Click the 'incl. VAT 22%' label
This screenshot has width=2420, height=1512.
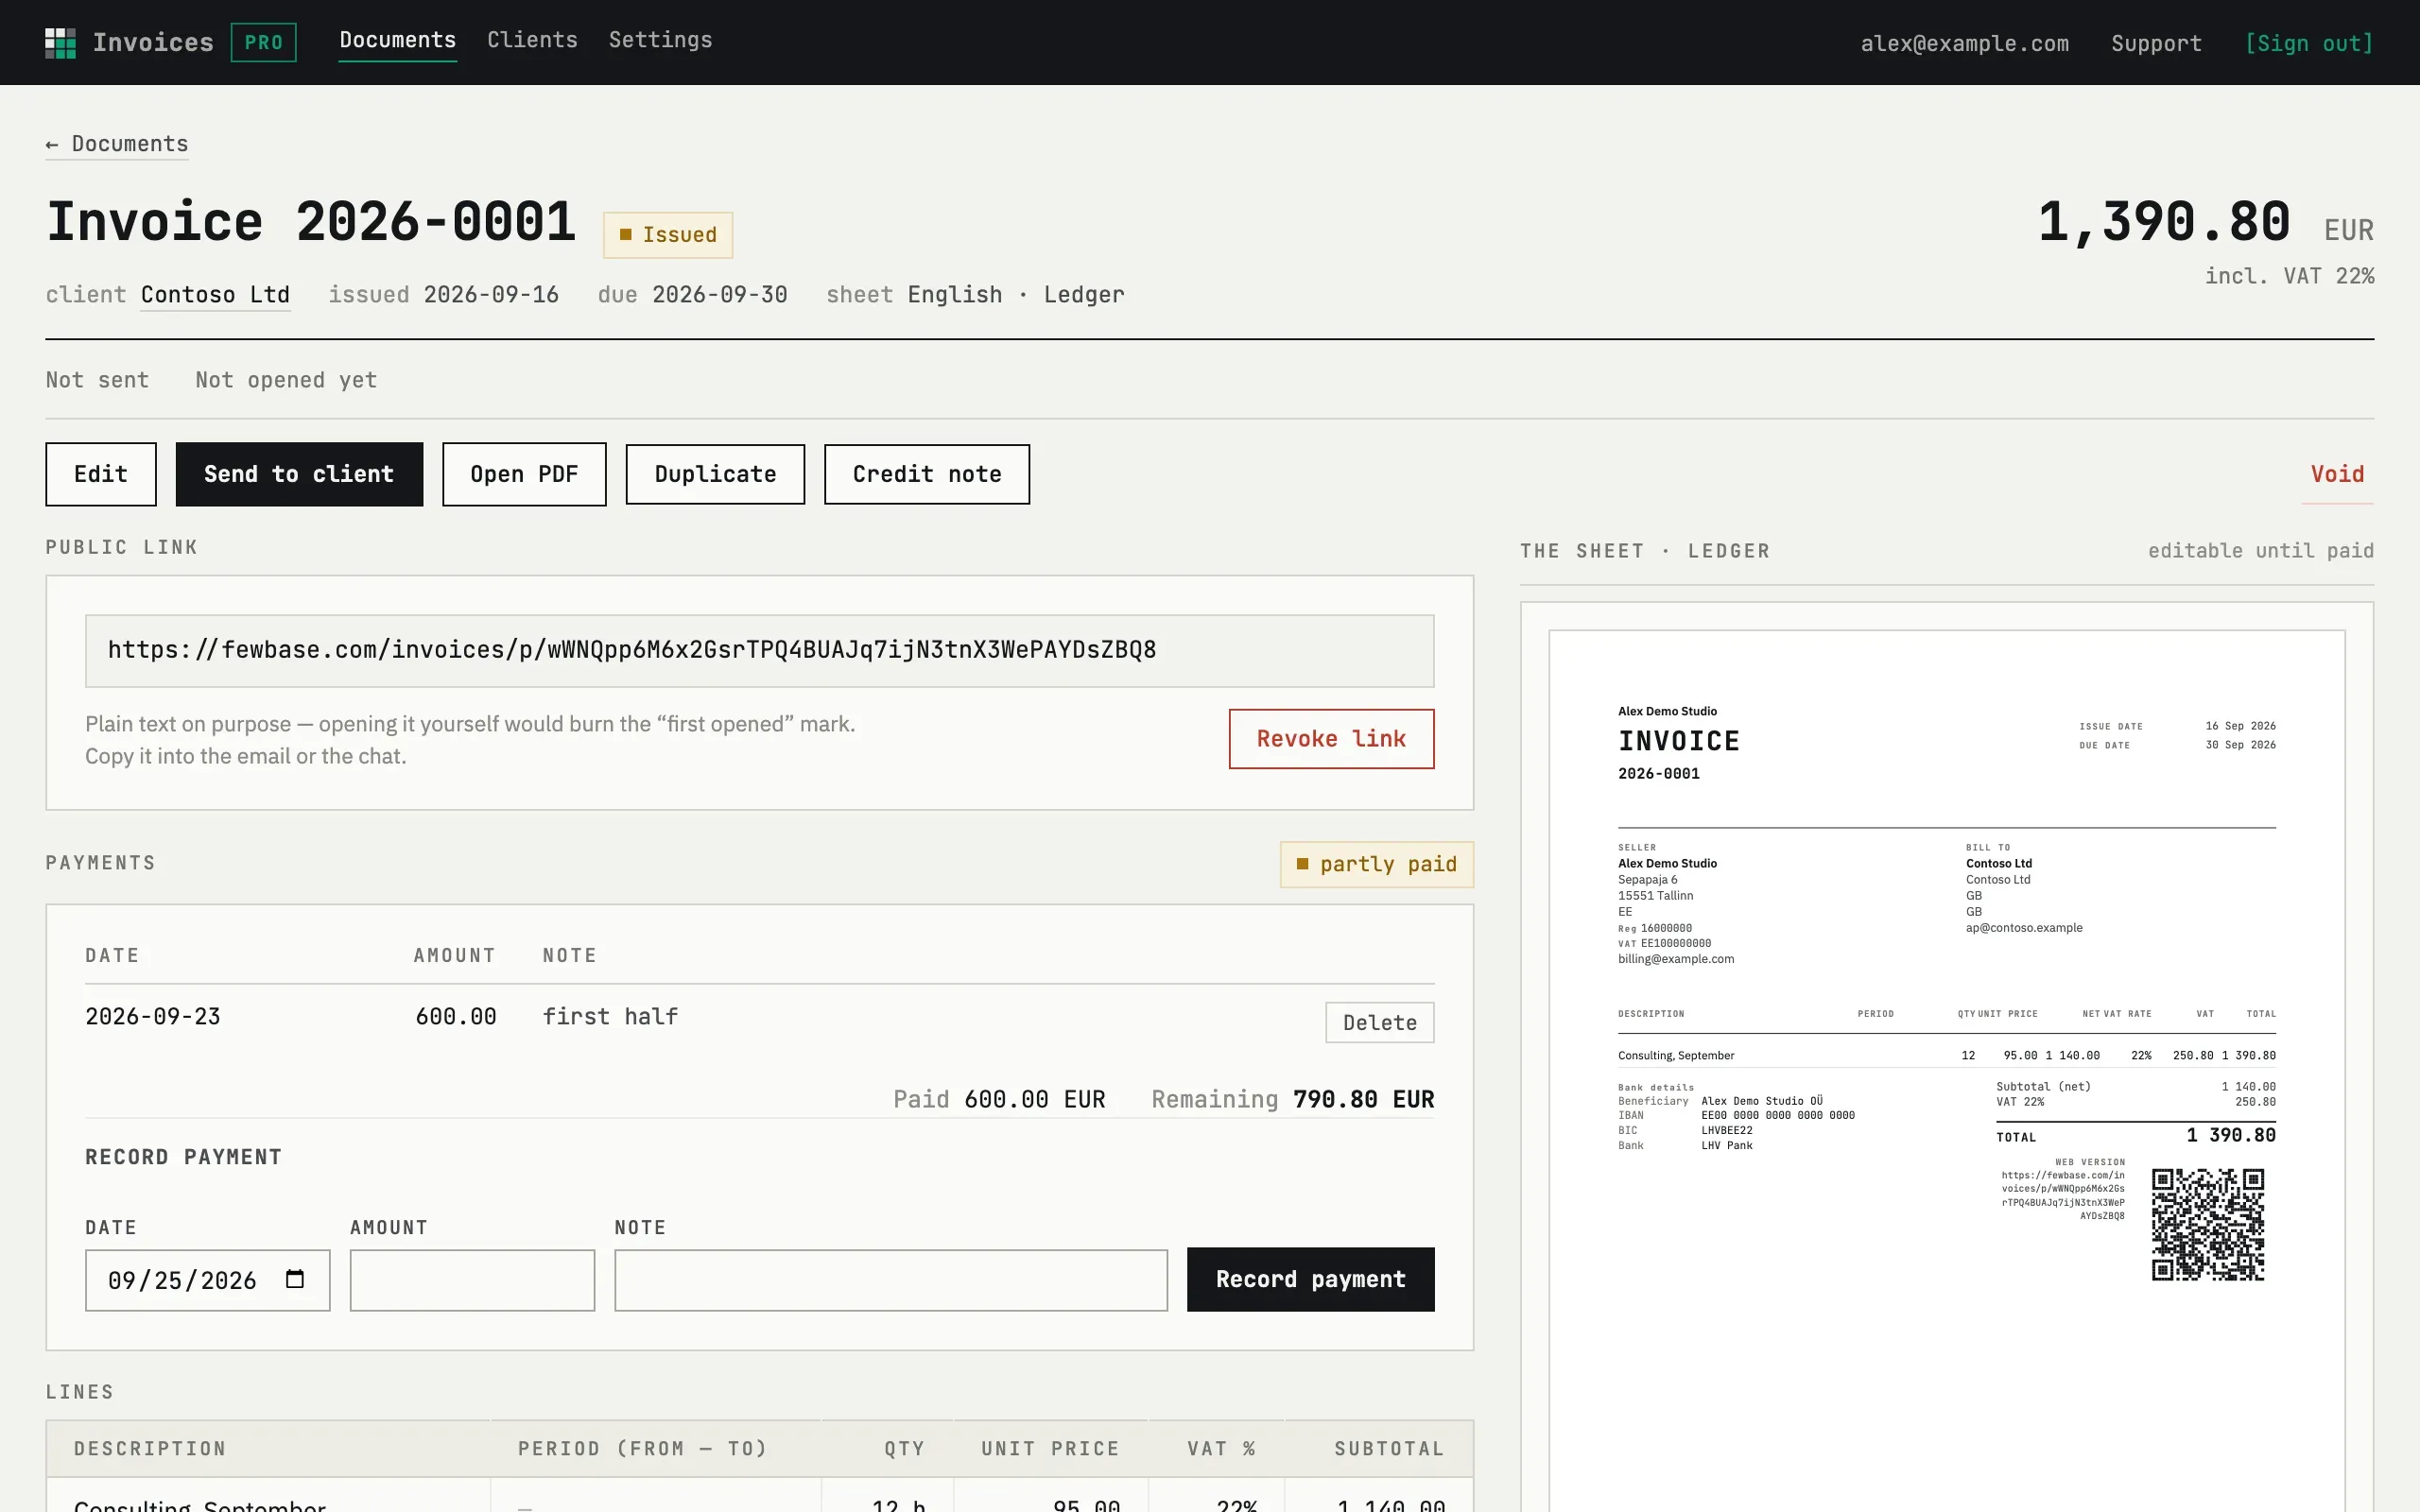pos(2289,276)
